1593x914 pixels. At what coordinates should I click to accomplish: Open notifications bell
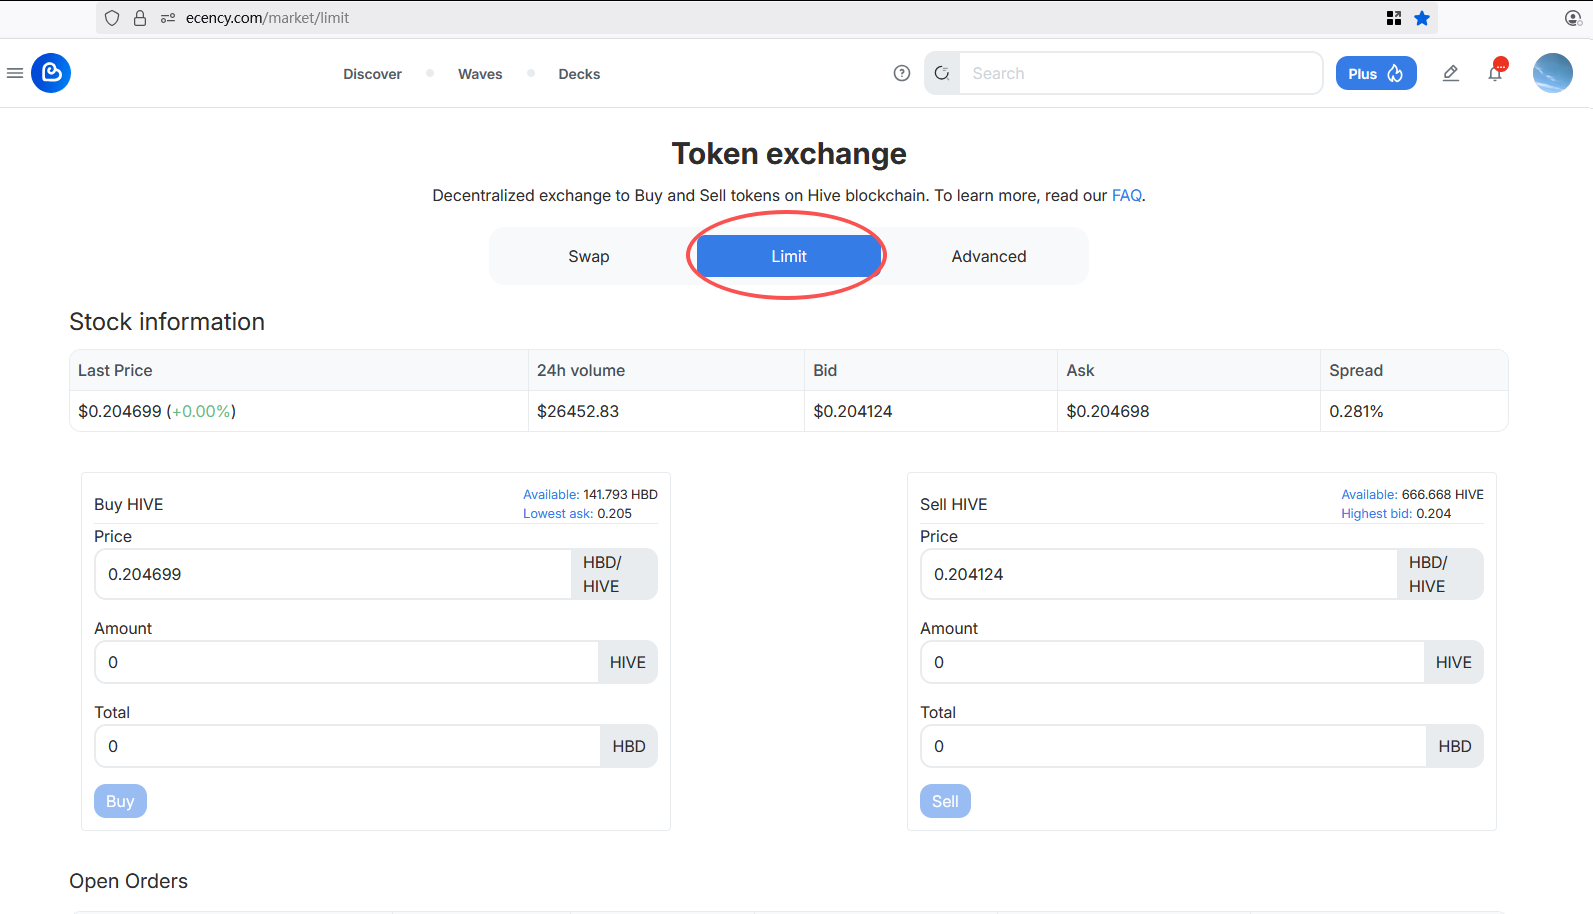[x=1496, y=72]
